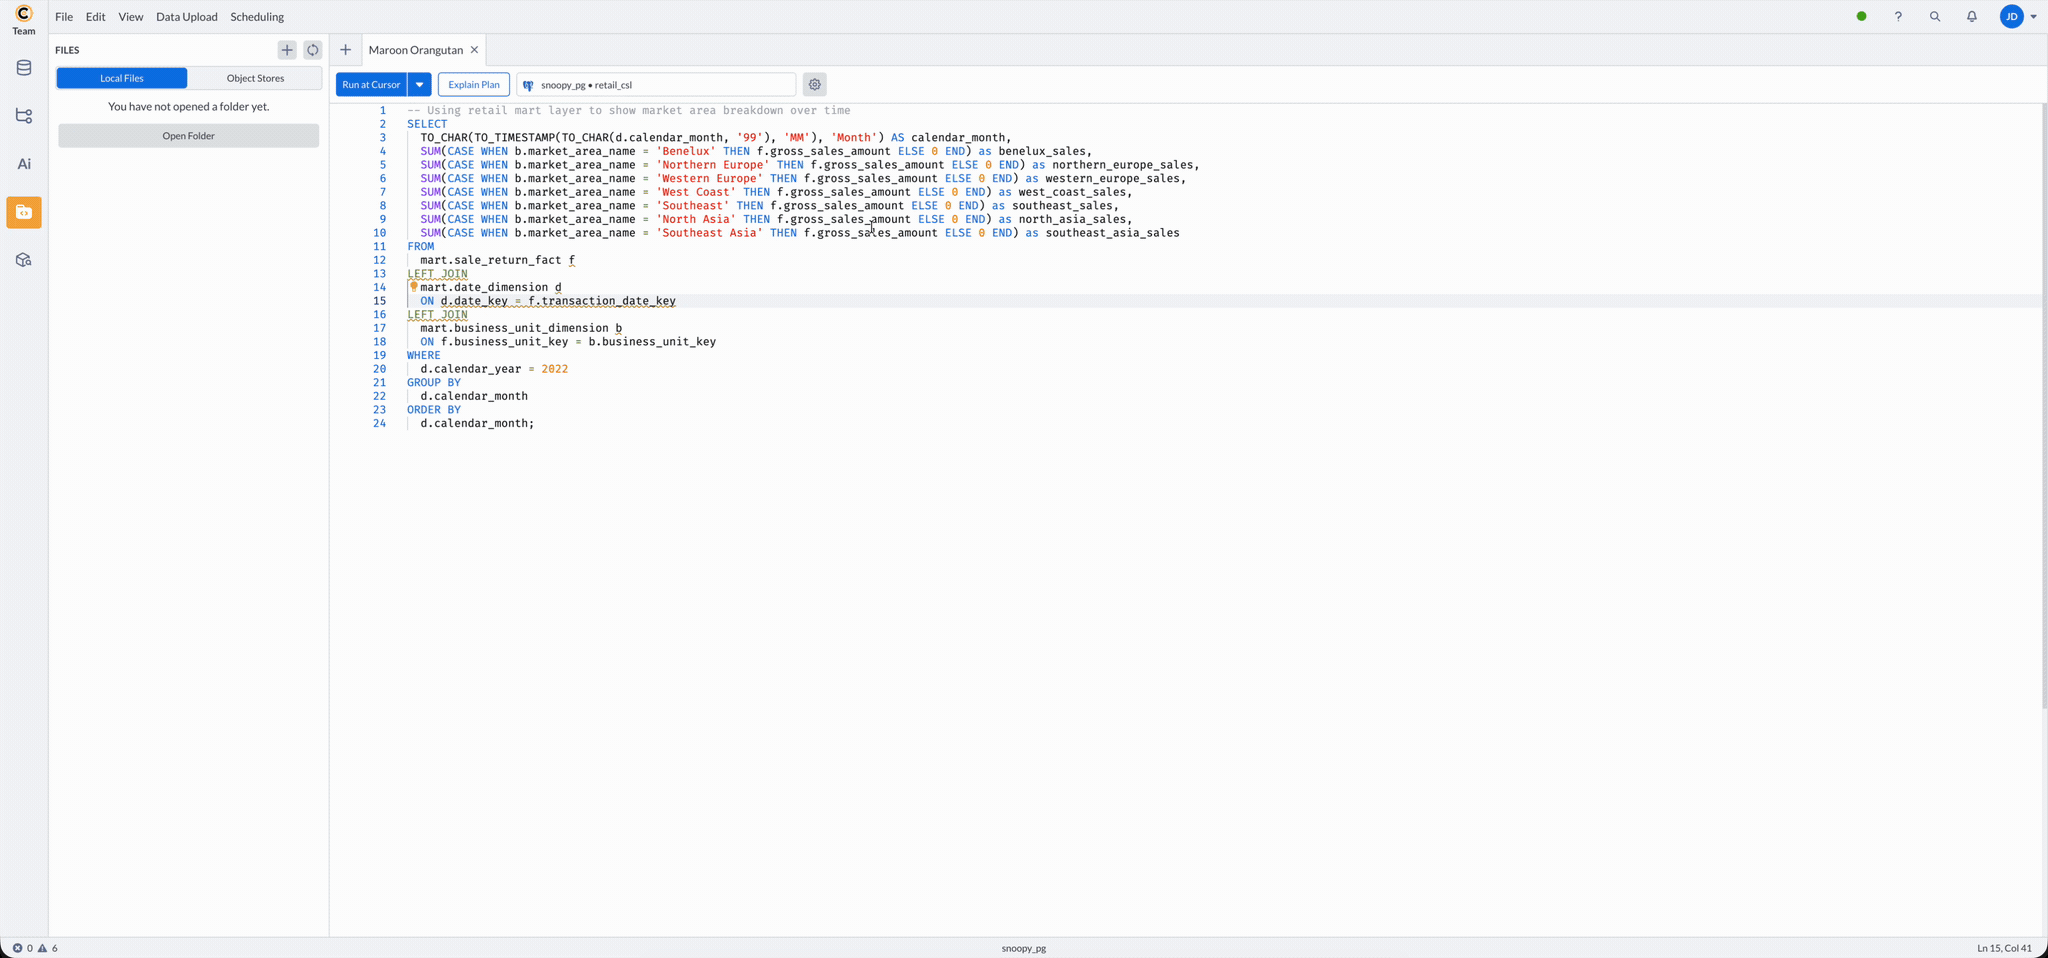Click the Explain Plan button
Image resolution: width=2048 pixels, height=958 pixels.
tap(474, 85)
